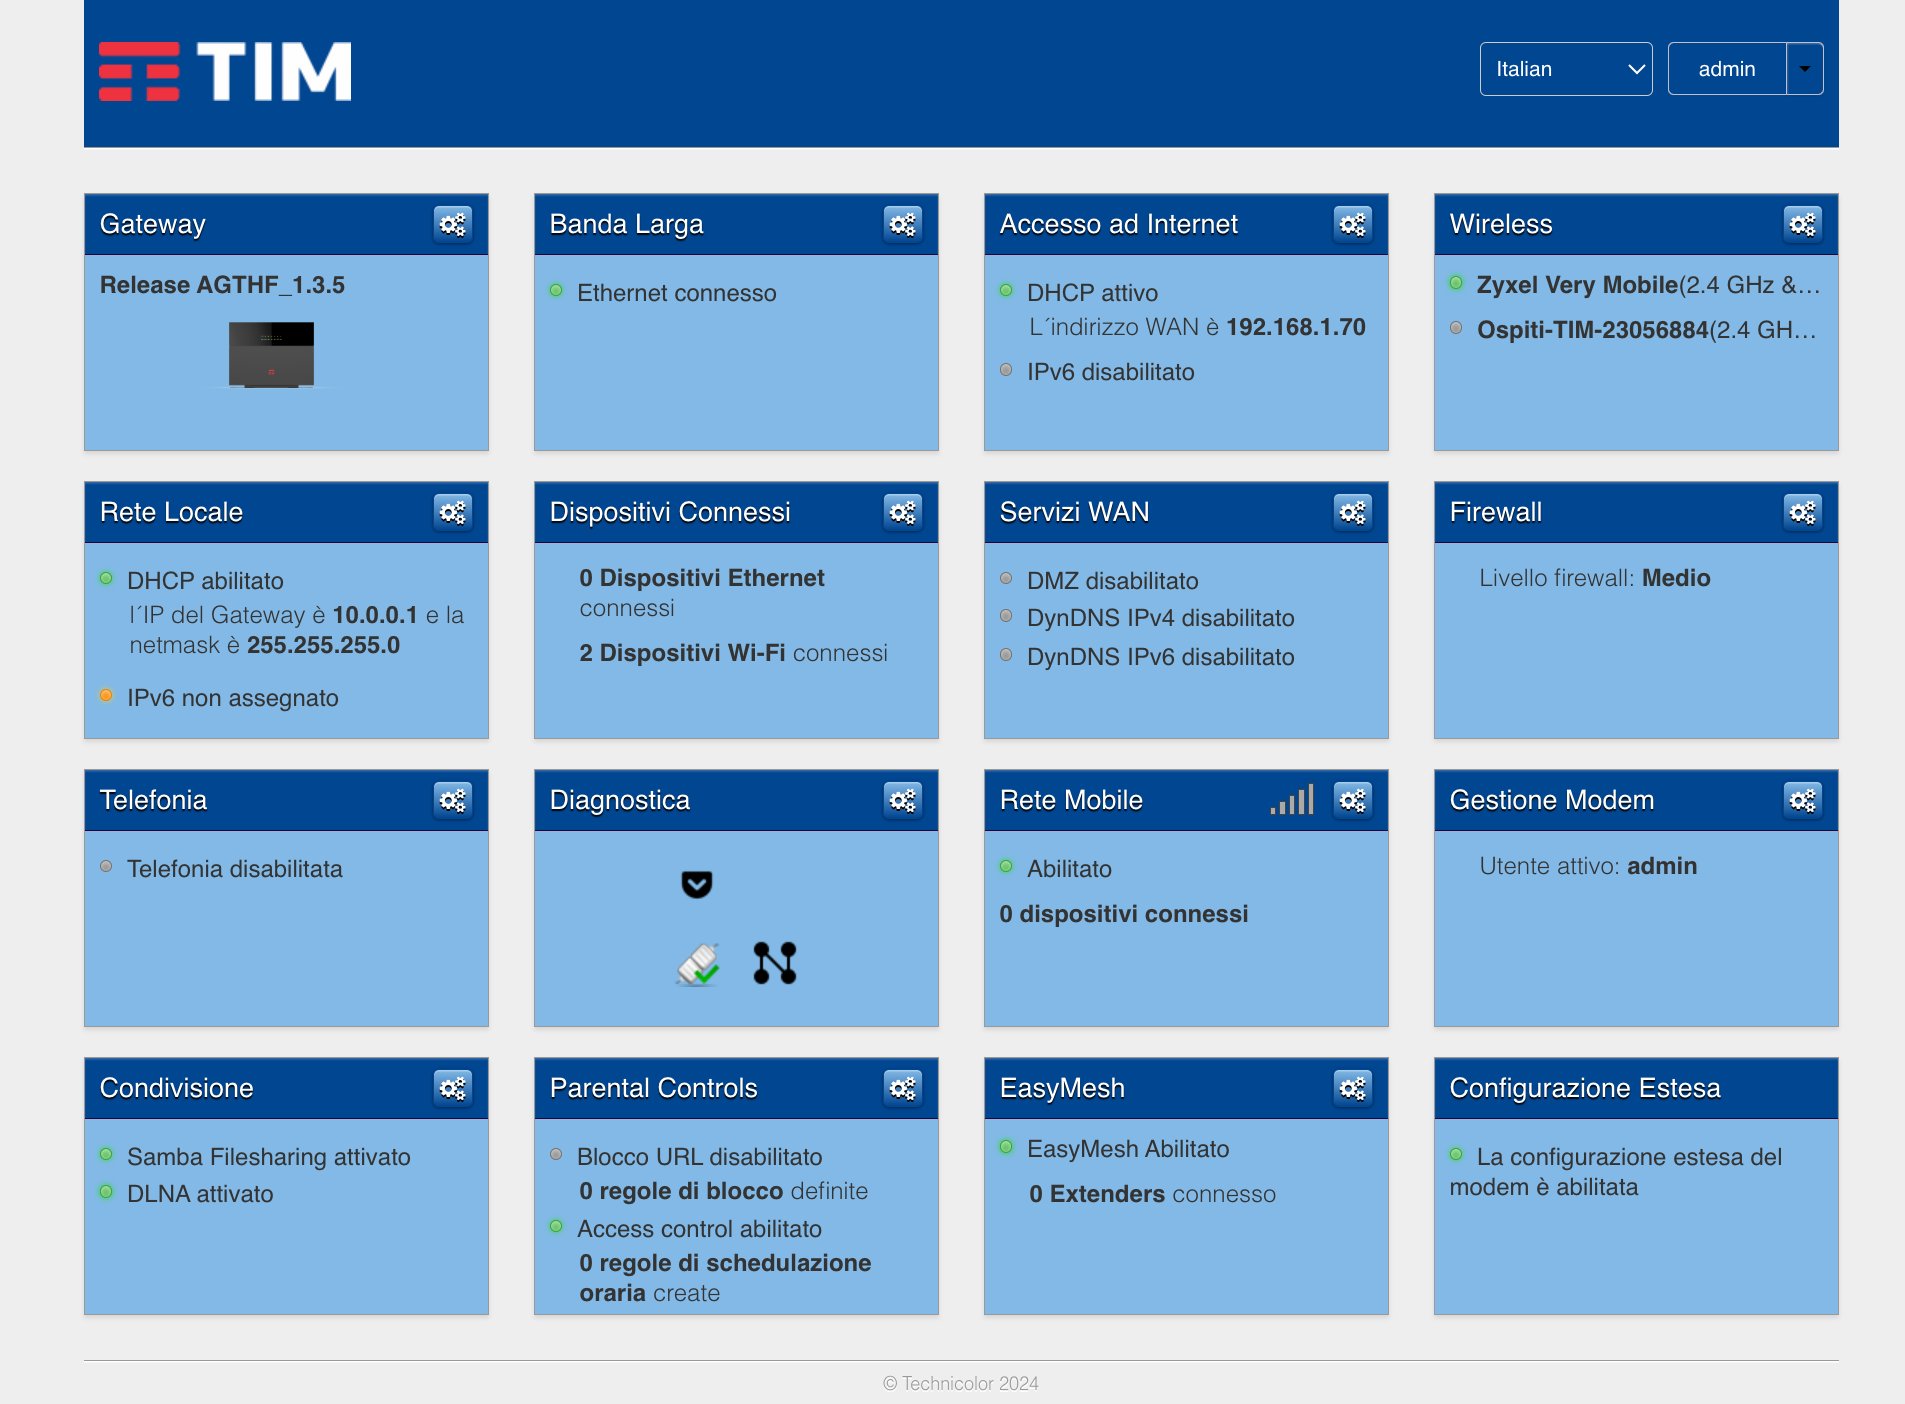Click WAN address 192.168.1.70
This screenshot has width=1905, height=1404.
(x=1296, y=327)
